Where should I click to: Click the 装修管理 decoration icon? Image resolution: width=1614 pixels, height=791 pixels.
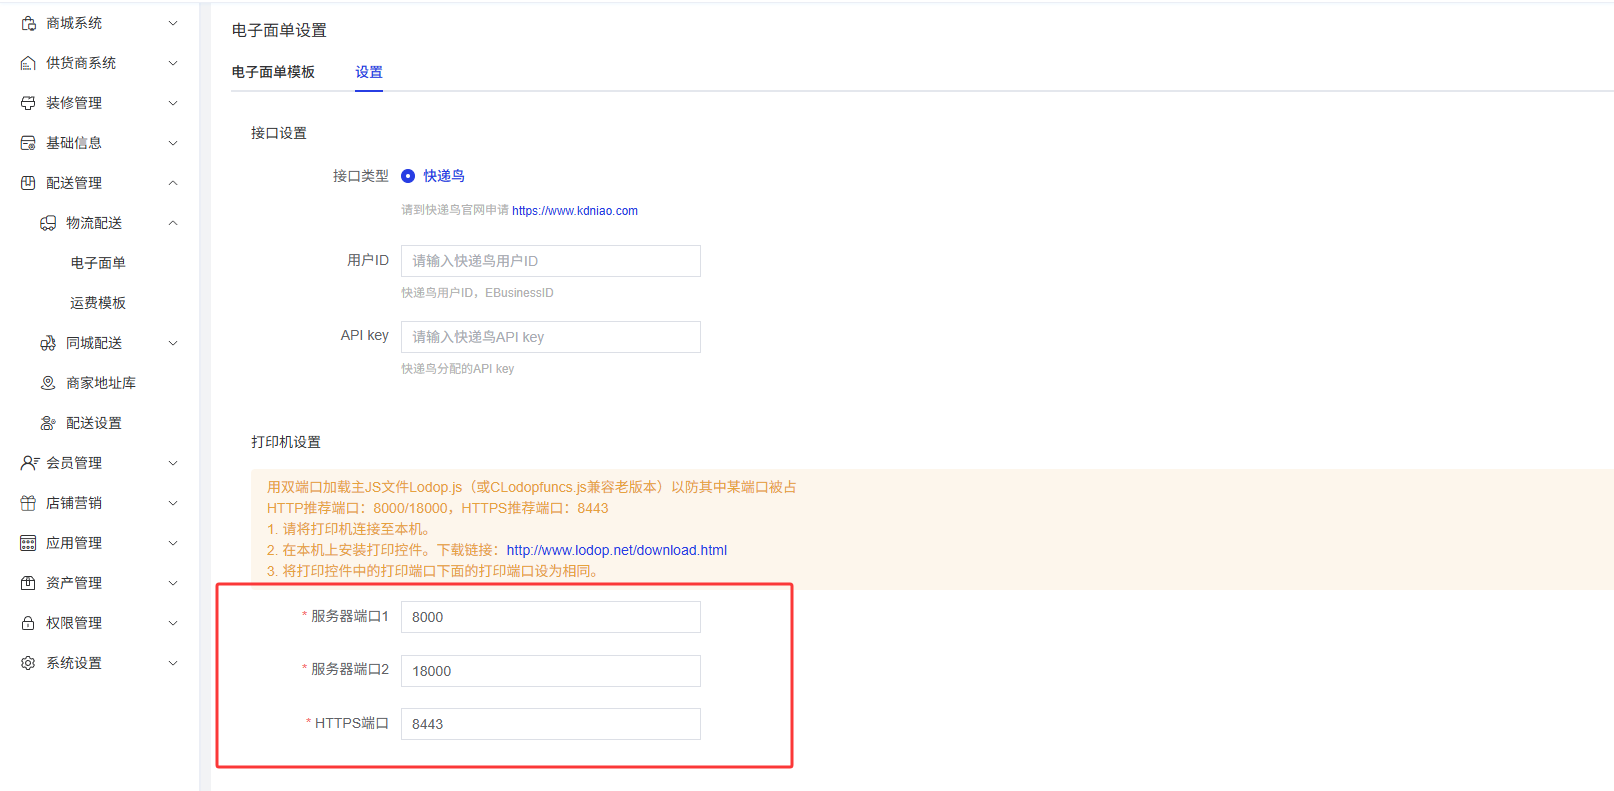tap(28, 103)
